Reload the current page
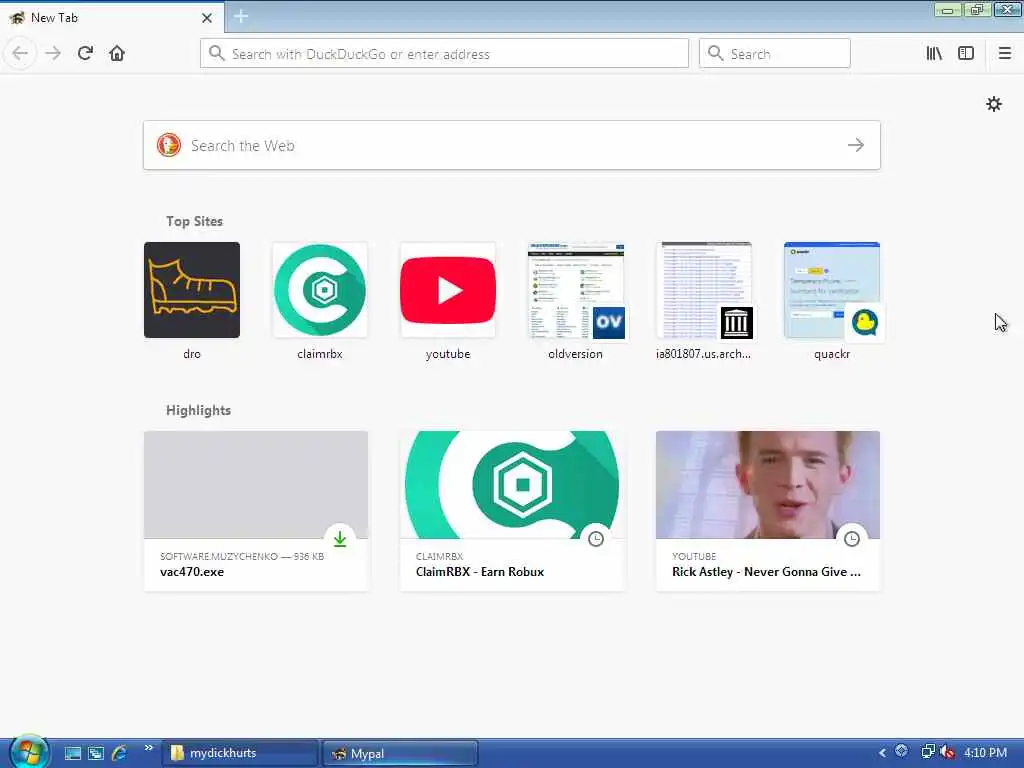This screenshot has height=768, width=1024. 85,53
